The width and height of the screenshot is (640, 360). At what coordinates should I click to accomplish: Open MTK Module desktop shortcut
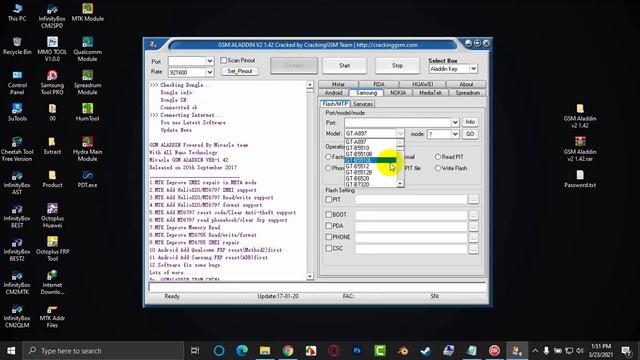[87, 12]
